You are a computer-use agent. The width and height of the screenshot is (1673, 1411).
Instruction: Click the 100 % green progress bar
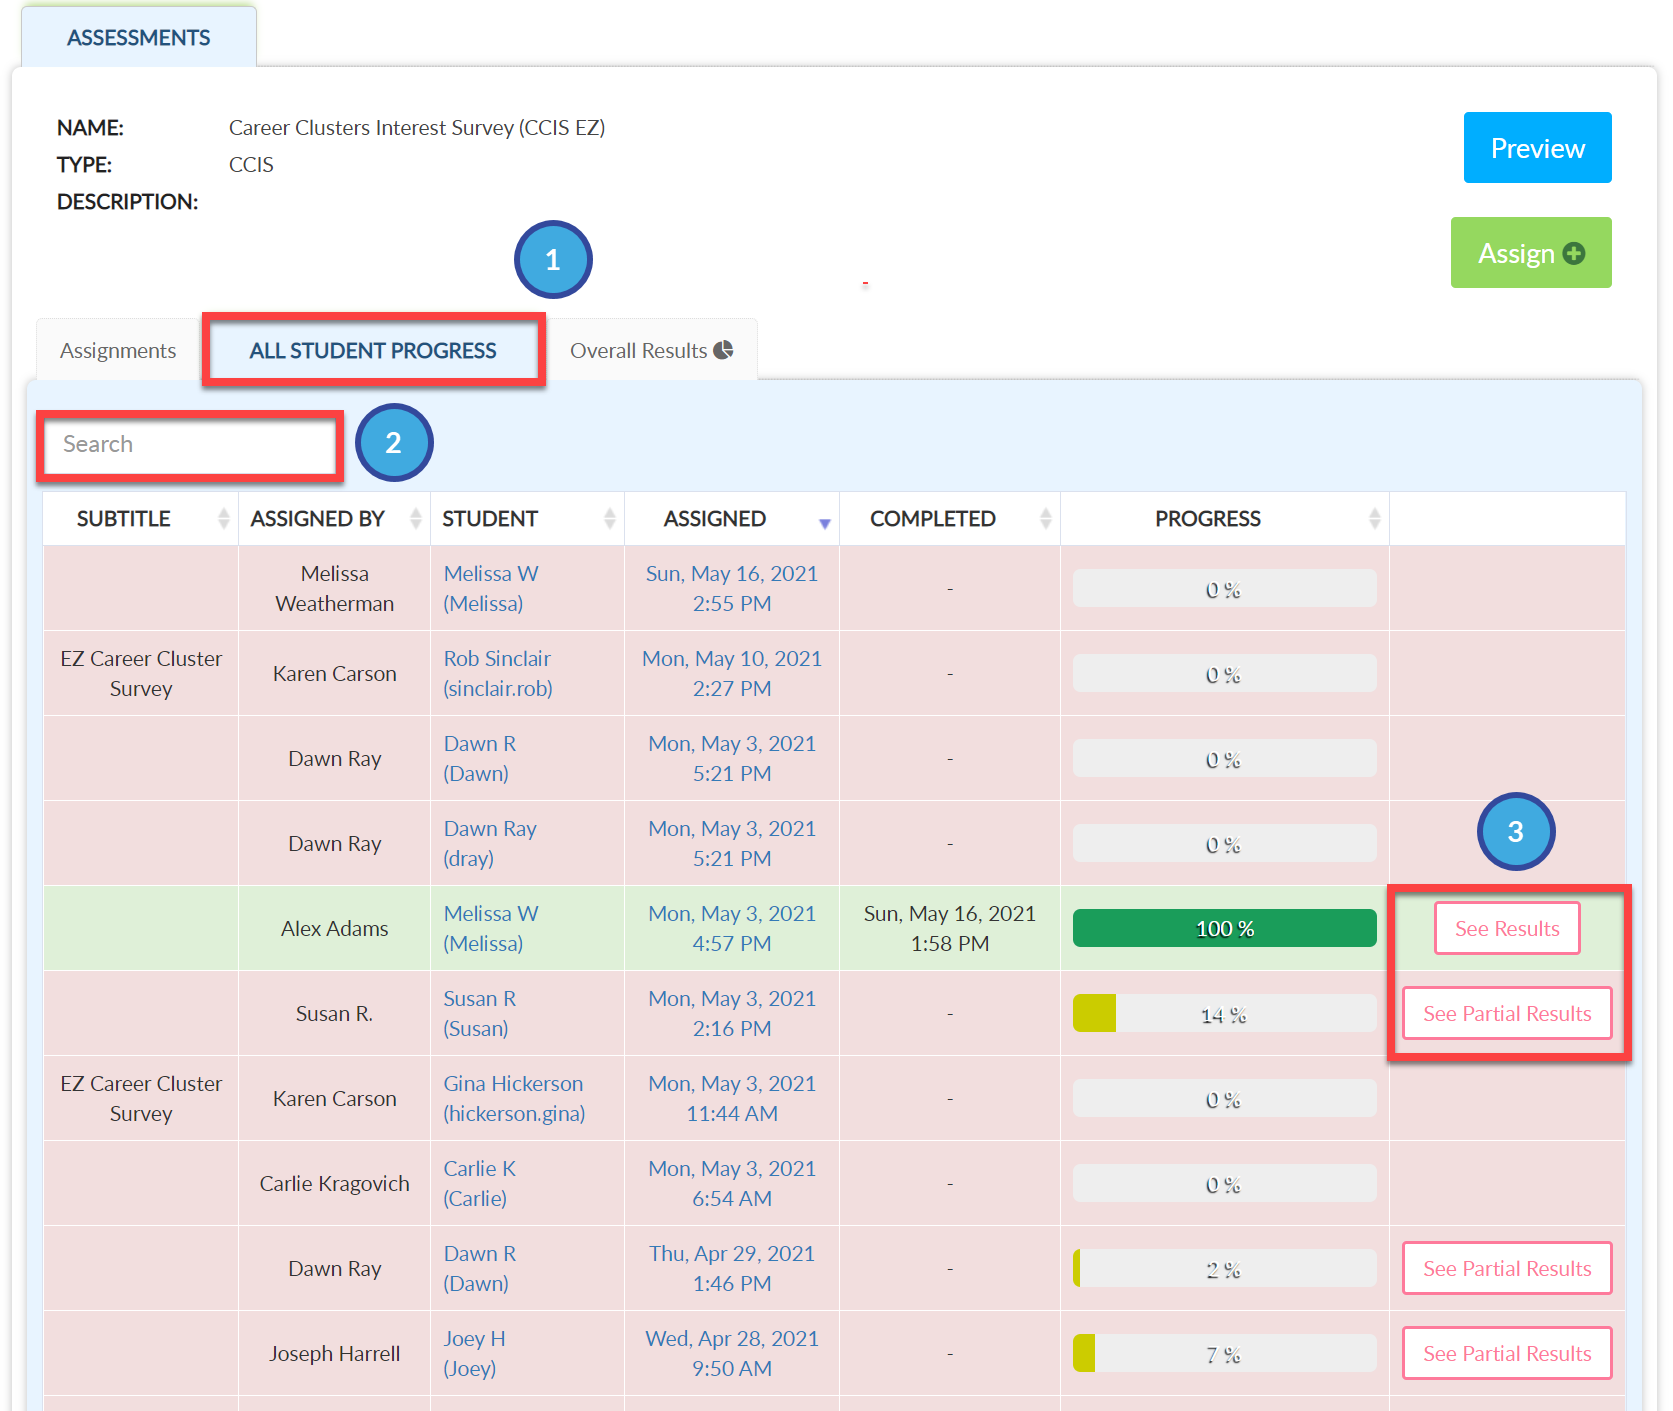point(1224,928)
